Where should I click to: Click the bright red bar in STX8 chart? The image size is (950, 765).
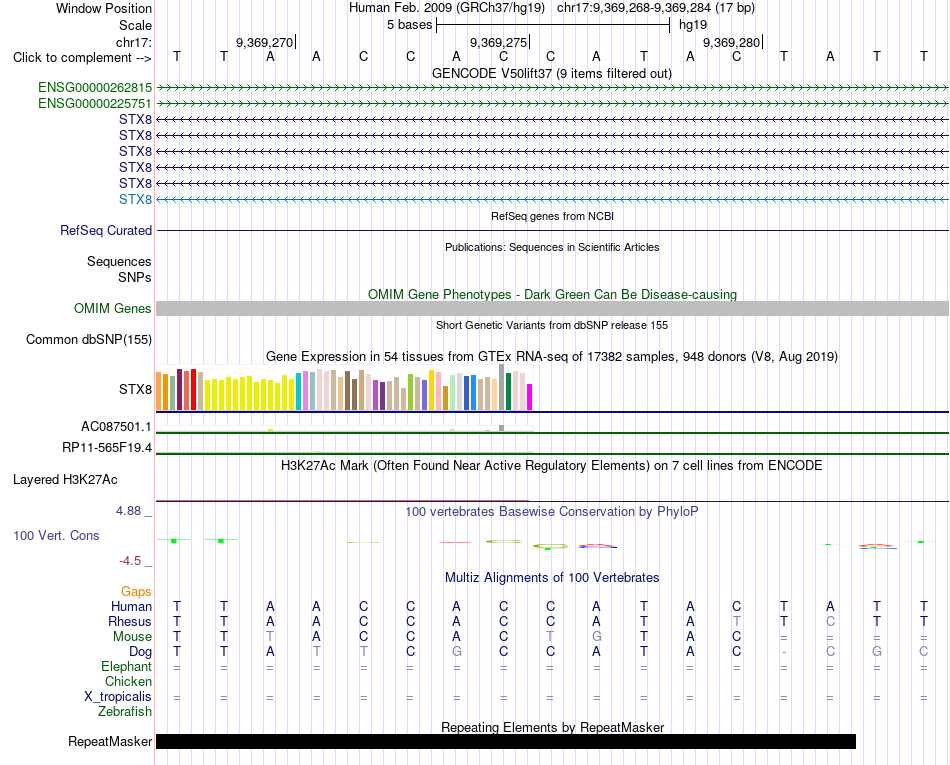[193, 389]
